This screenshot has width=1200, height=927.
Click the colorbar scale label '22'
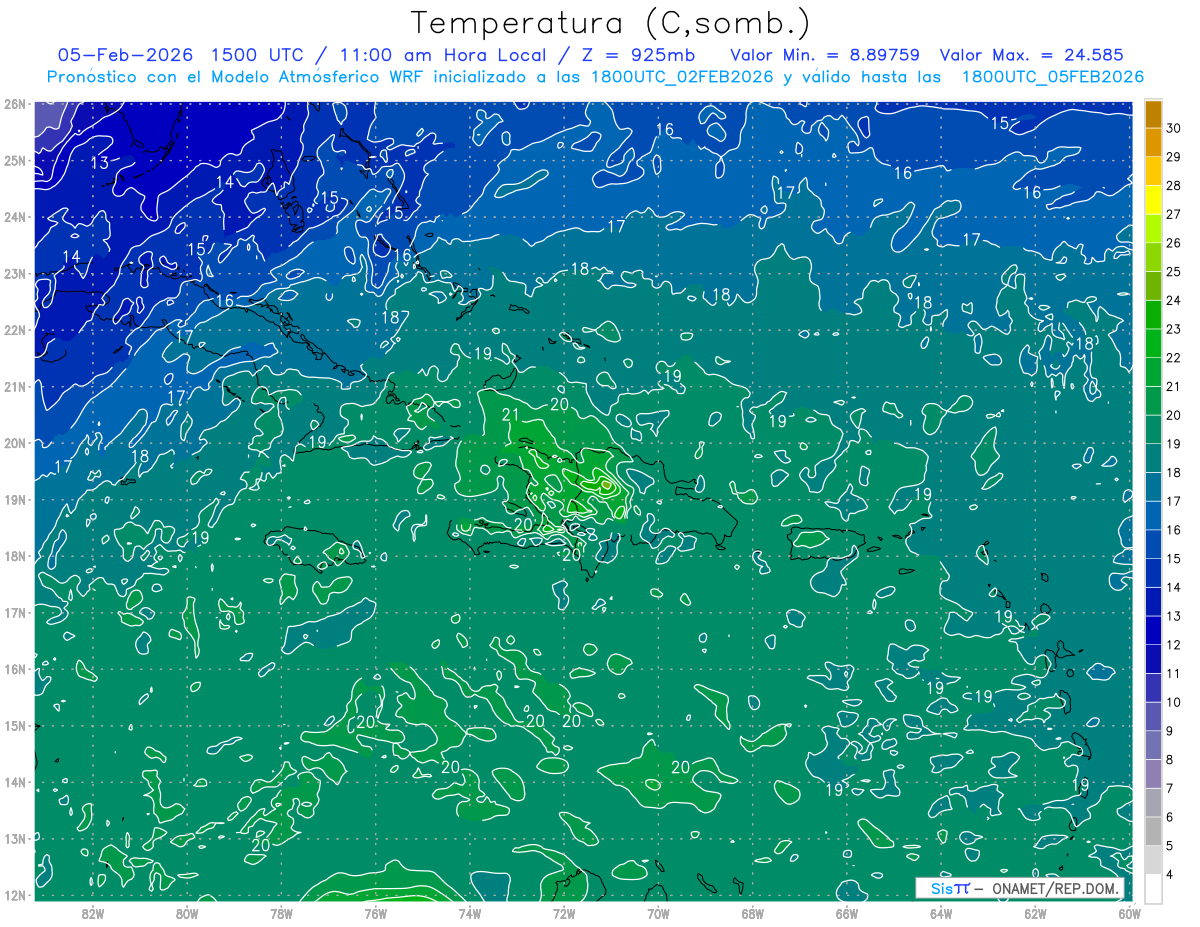point(1174,358)
